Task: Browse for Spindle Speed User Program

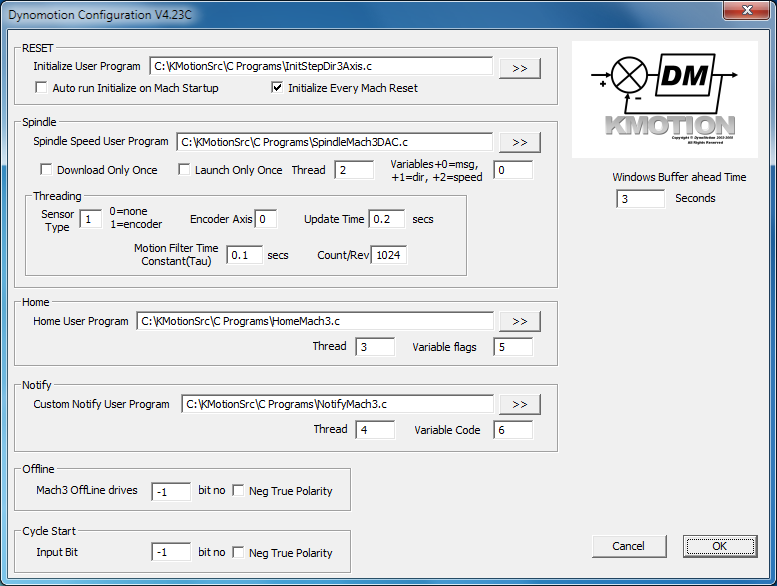Action: pos(520,143)
